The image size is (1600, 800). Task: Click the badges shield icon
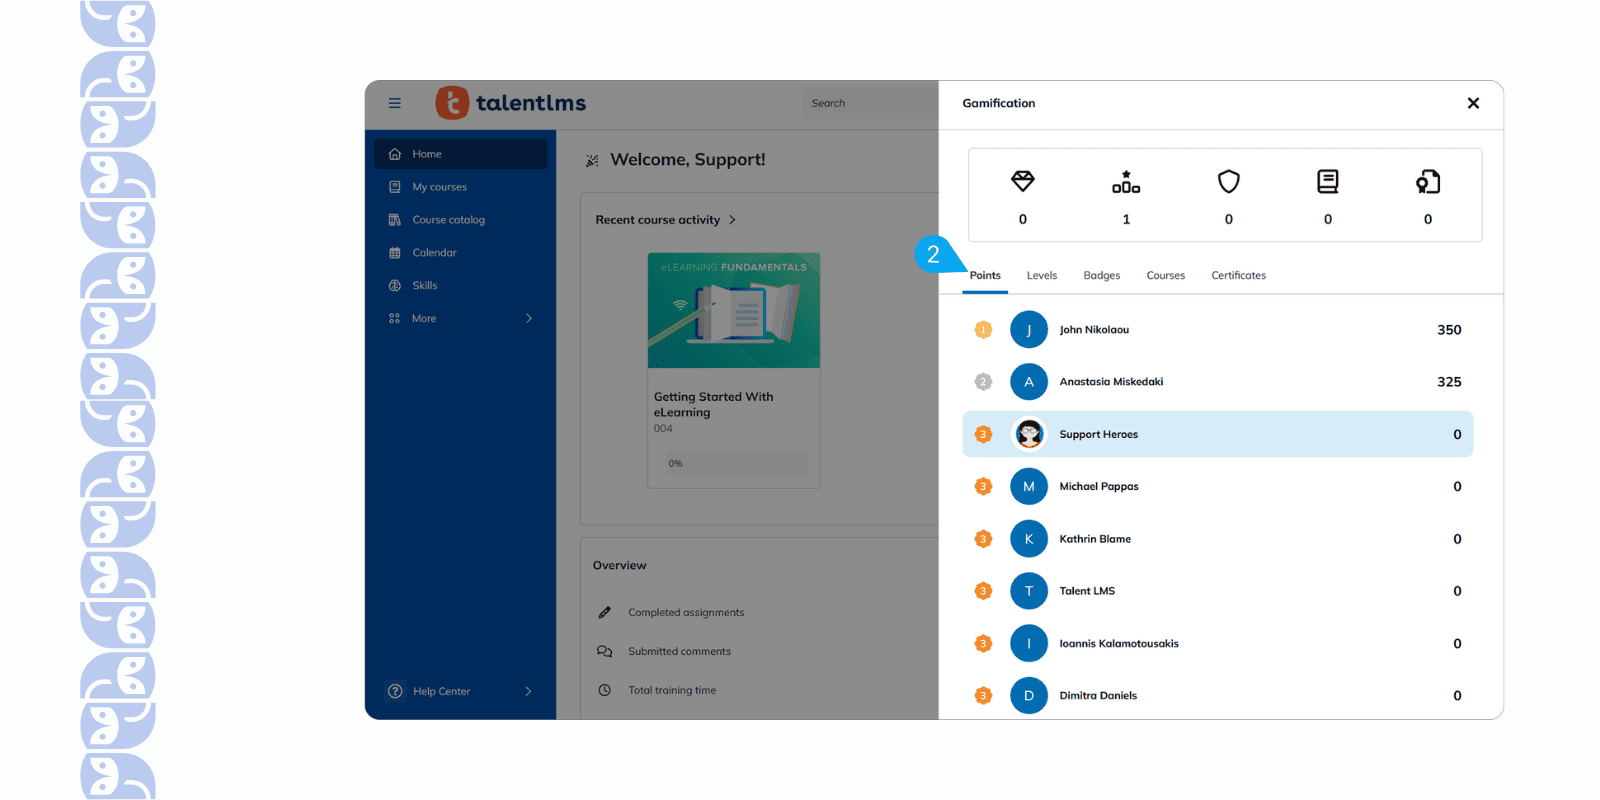[1229, 181]
